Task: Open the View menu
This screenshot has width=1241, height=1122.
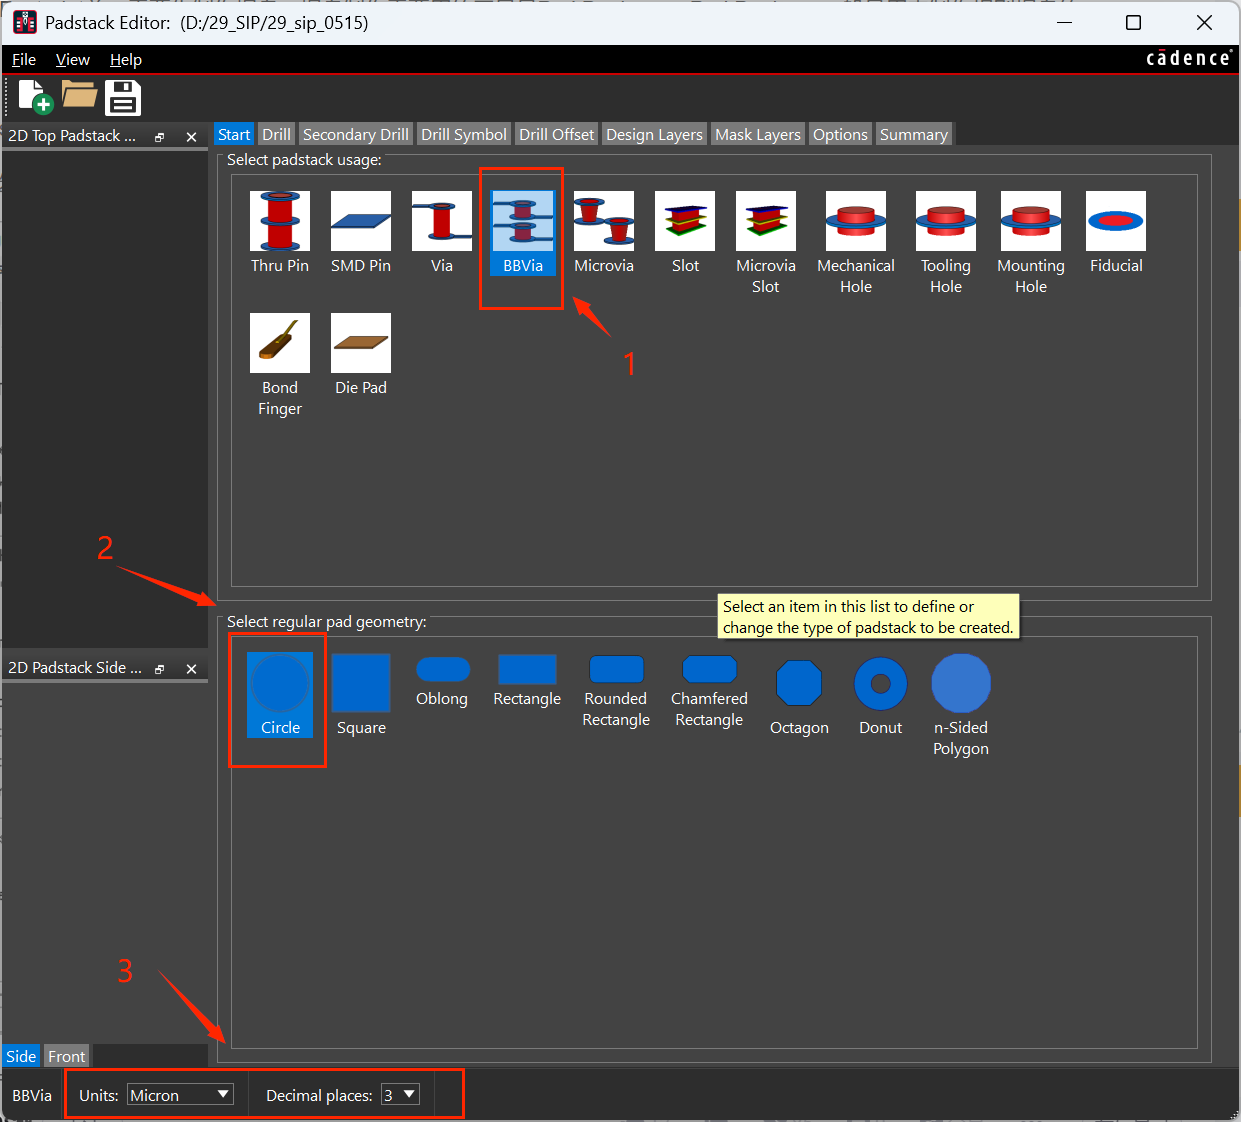Action: pos(73,59)
